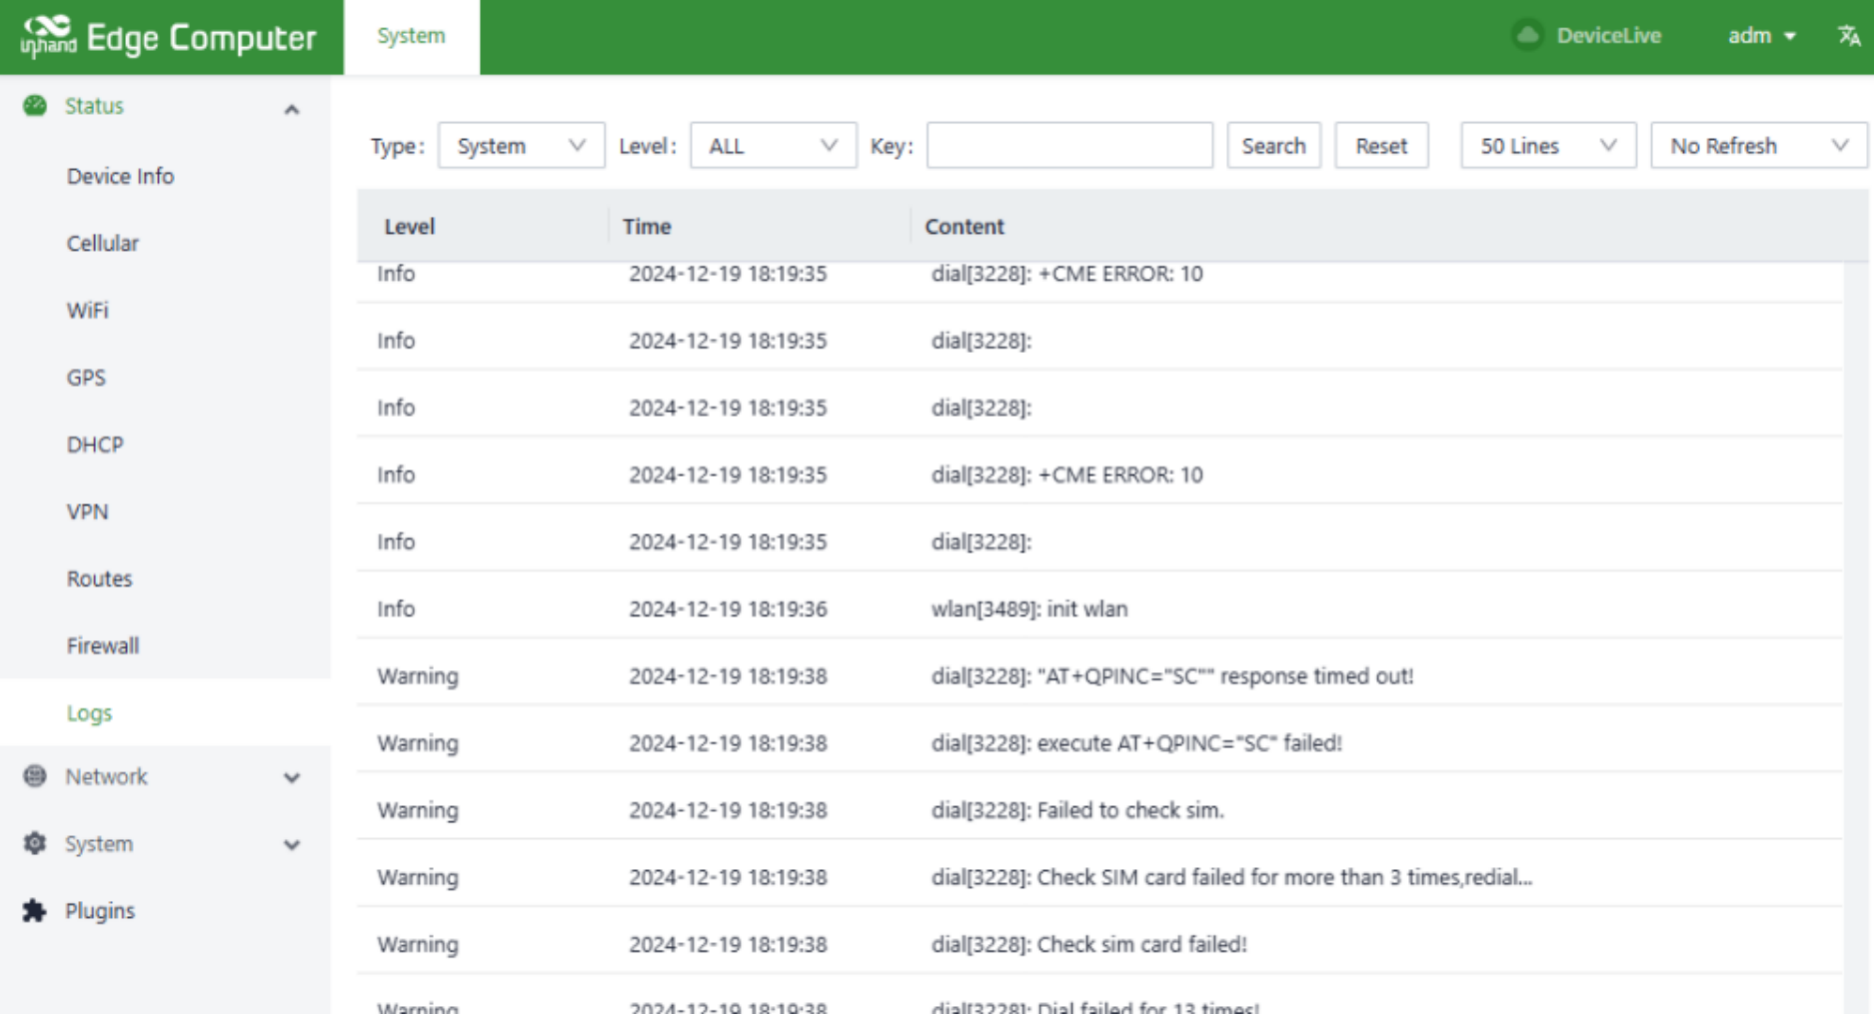The height and width of the screenshot is (1016, 1874).
Task: Click the Reset button
Action: 1380,146
